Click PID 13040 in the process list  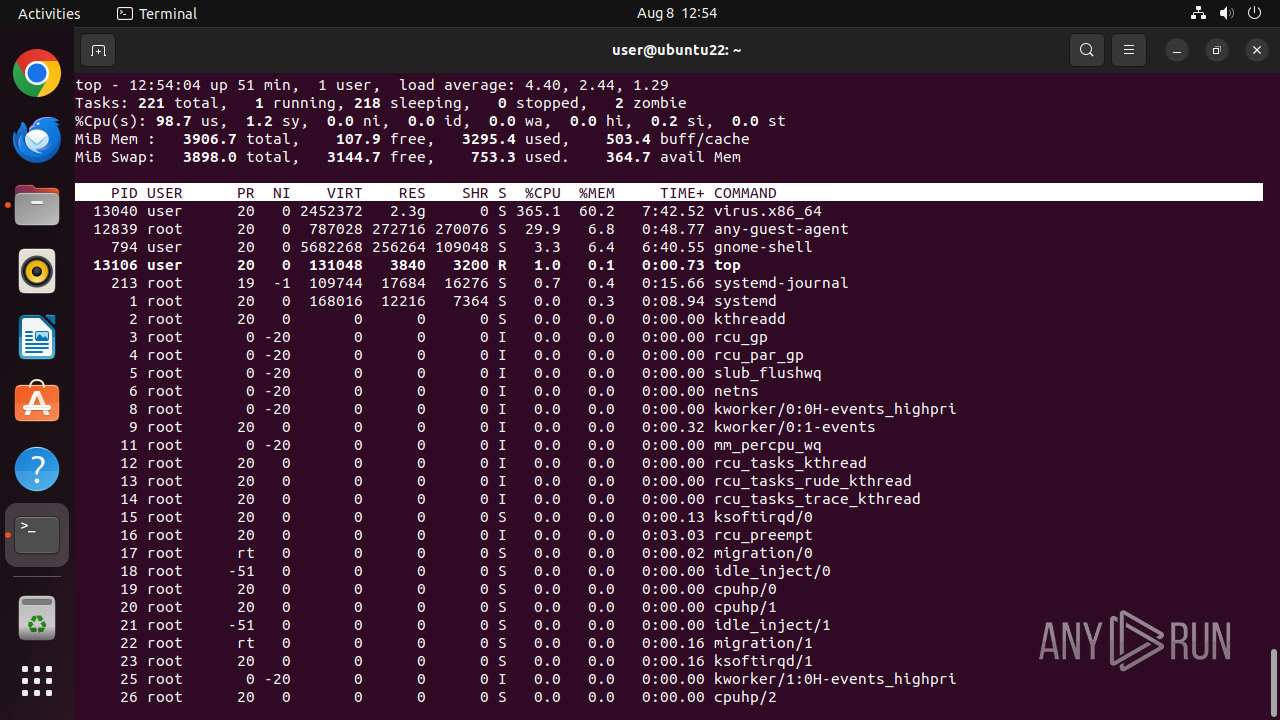click(x=115, y=211)
